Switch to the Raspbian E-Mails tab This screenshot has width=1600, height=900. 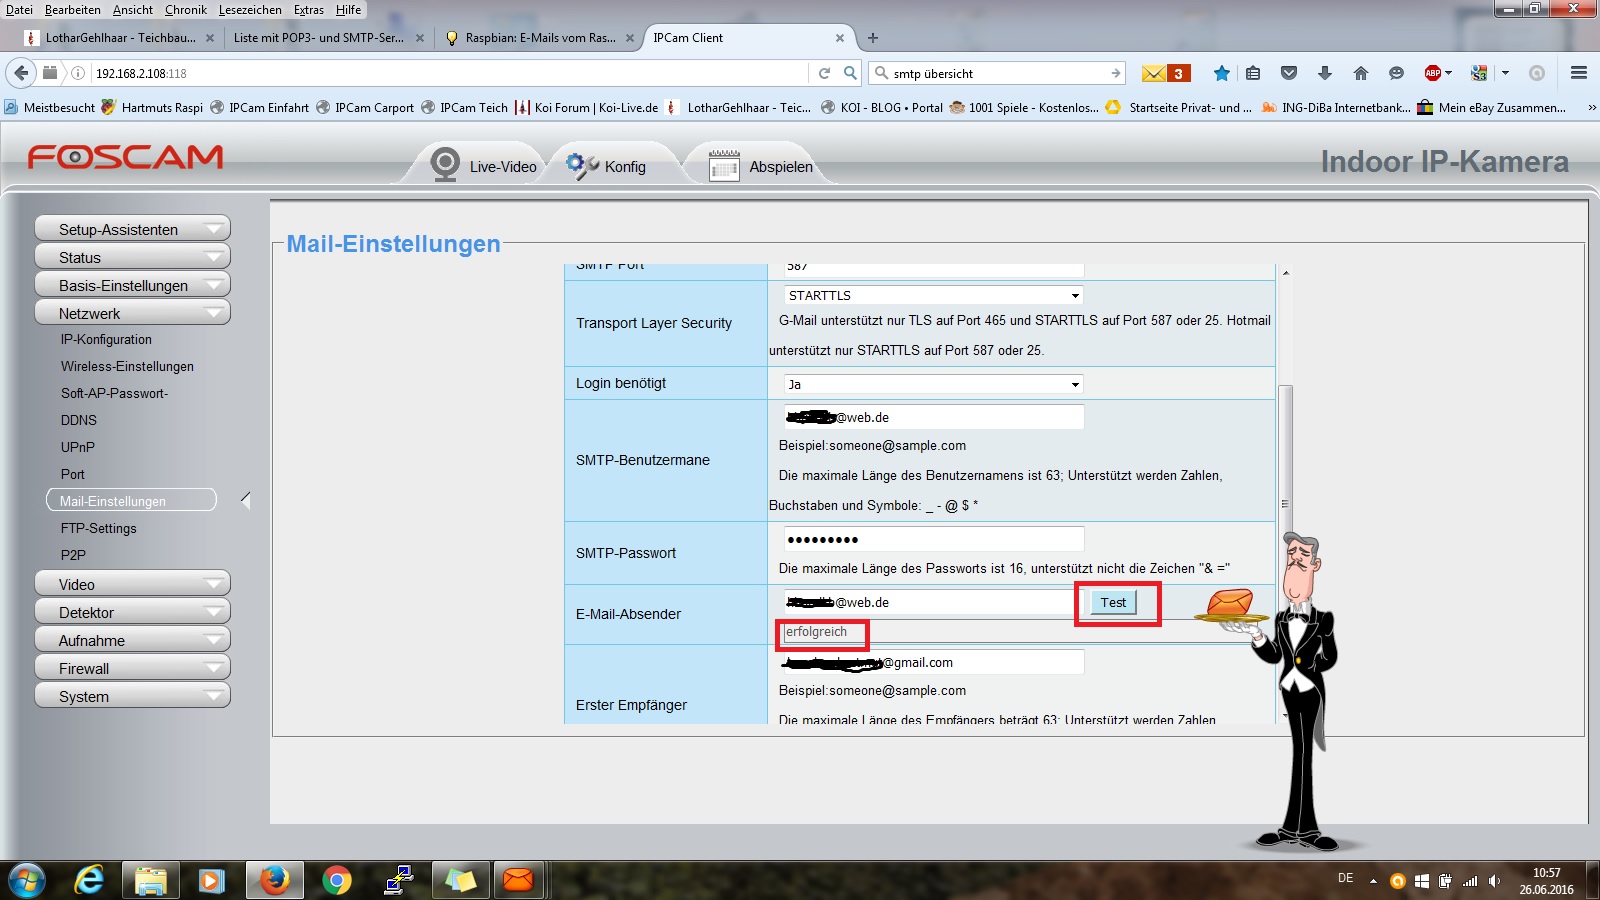point(540,38)
